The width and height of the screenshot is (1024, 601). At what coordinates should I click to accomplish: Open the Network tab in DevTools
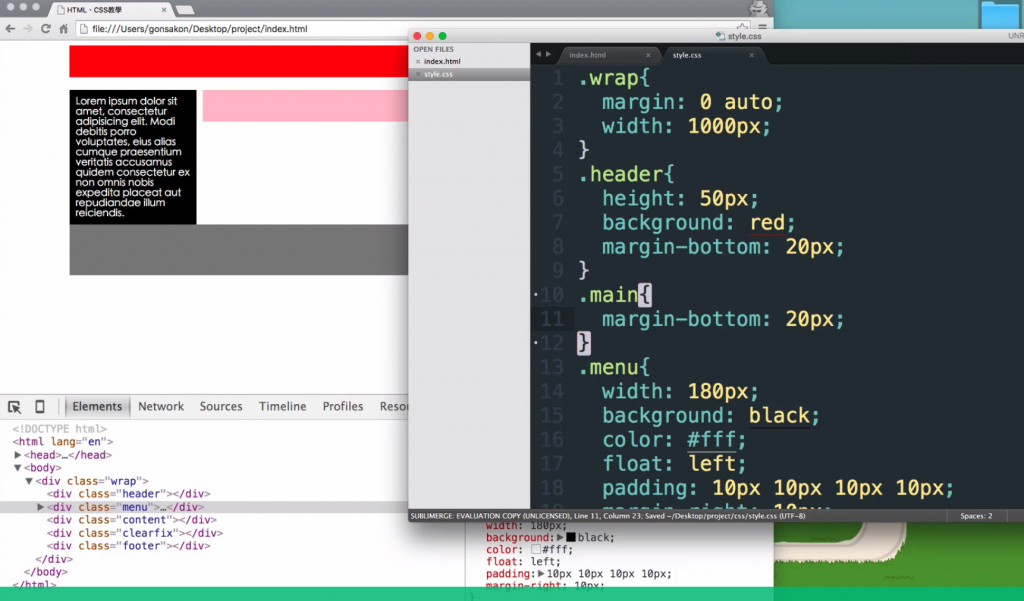pyautogui.click(x=161, y=406)
